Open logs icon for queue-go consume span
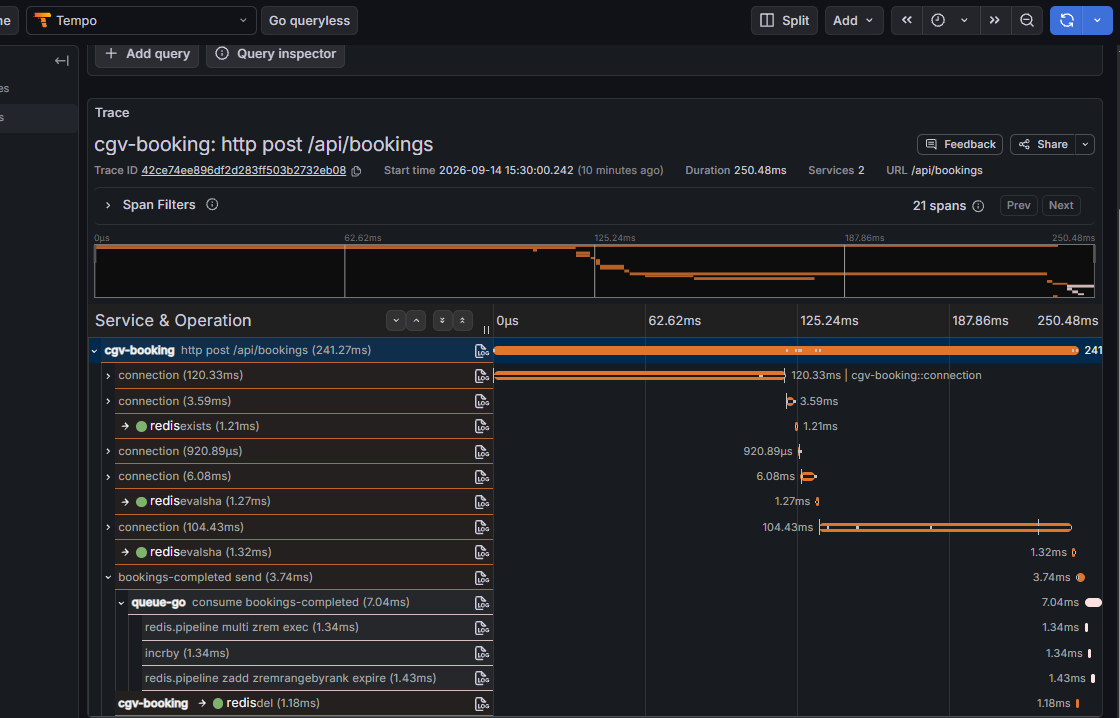 click(x=482, y=603)
